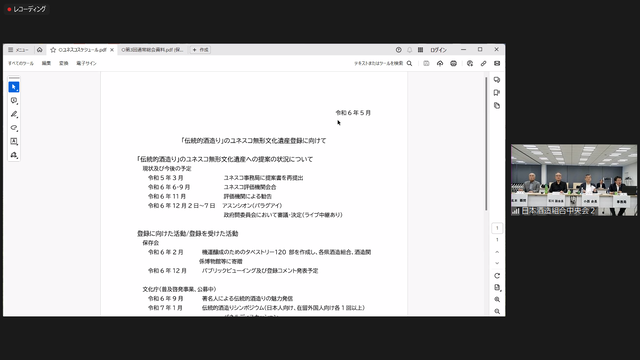The image size is (640, 360).
Task: Click the print icon
Action: click(453, 63)
